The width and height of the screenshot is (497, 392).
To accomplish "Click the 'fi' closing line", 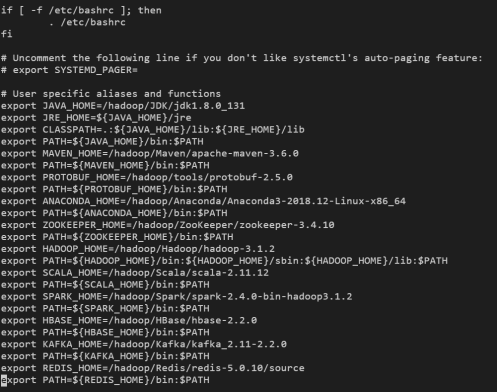I will pos(7,34).
